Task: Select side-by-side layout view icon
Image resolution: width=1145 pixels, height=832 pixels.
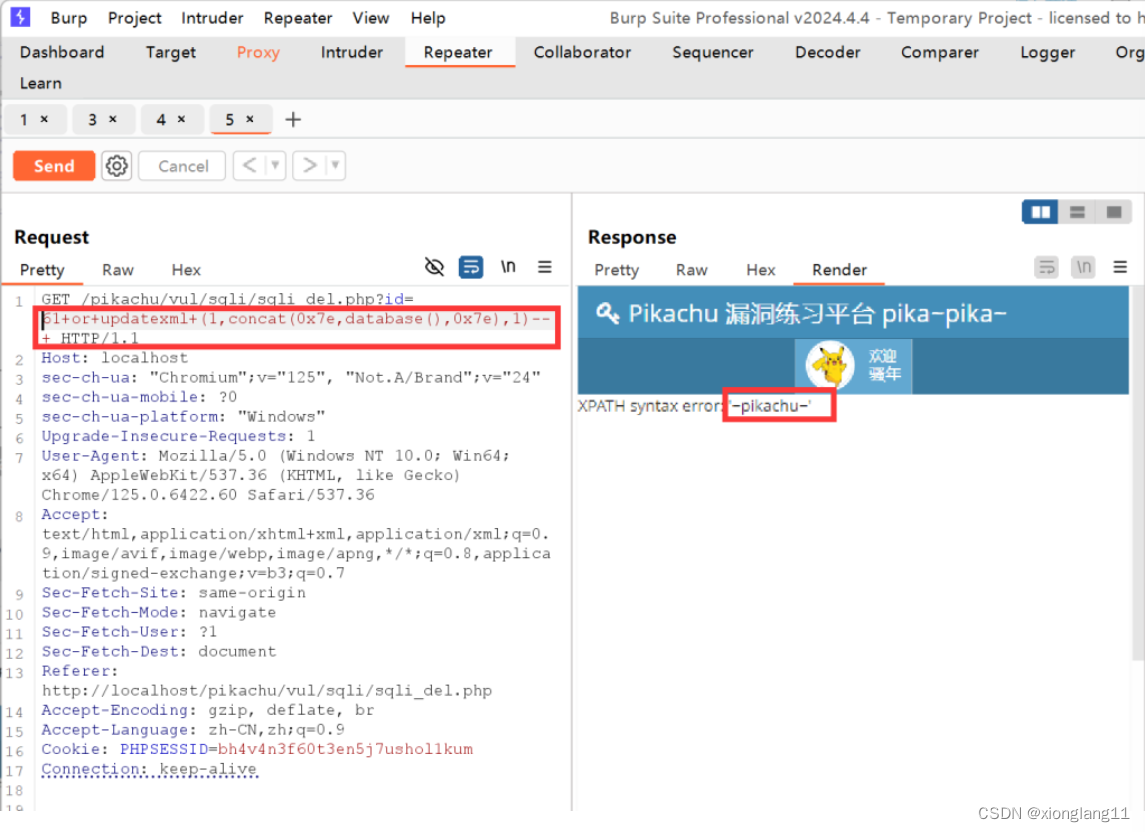Action: point(1040,212)
